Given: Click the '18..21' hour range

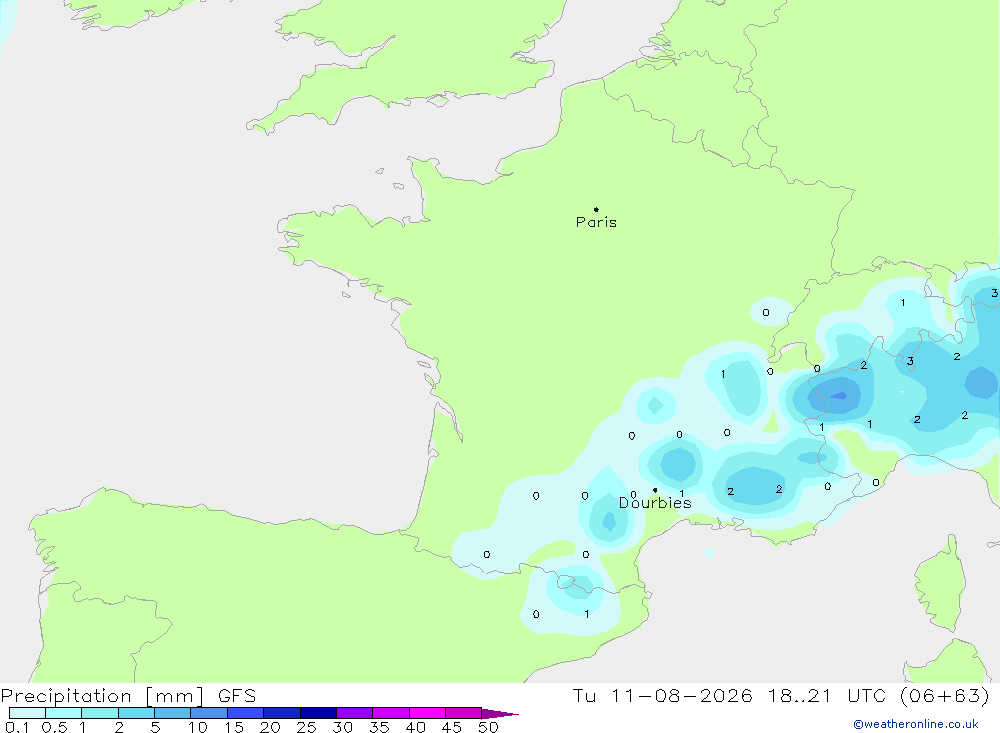Looking at the screenshot, I should (x=800, y=695).
